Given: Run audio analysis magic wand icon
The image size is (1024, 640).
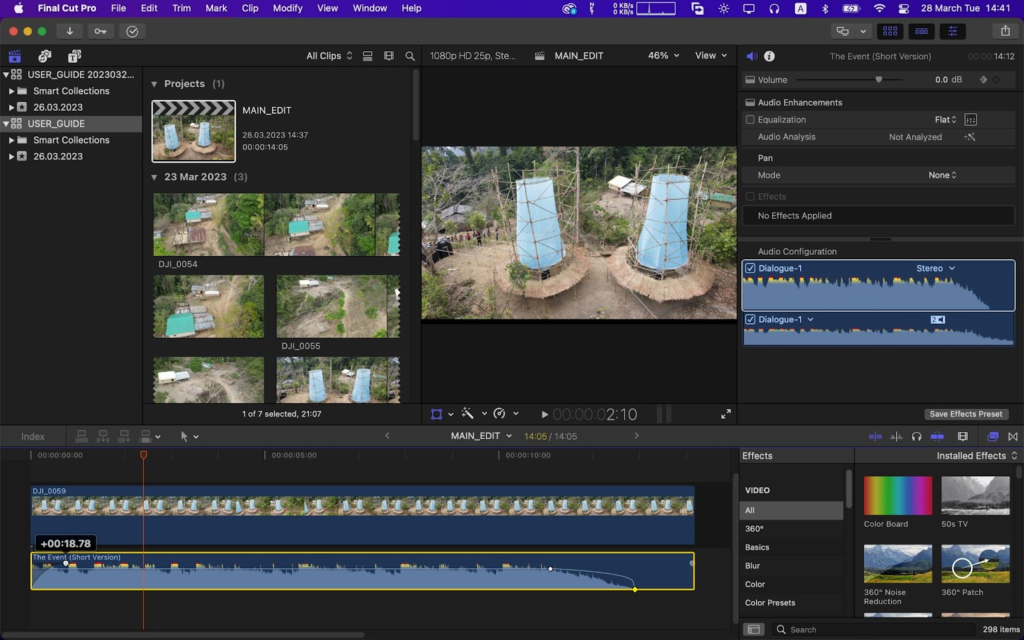Looking at the screenshot, I should (970, 137).
